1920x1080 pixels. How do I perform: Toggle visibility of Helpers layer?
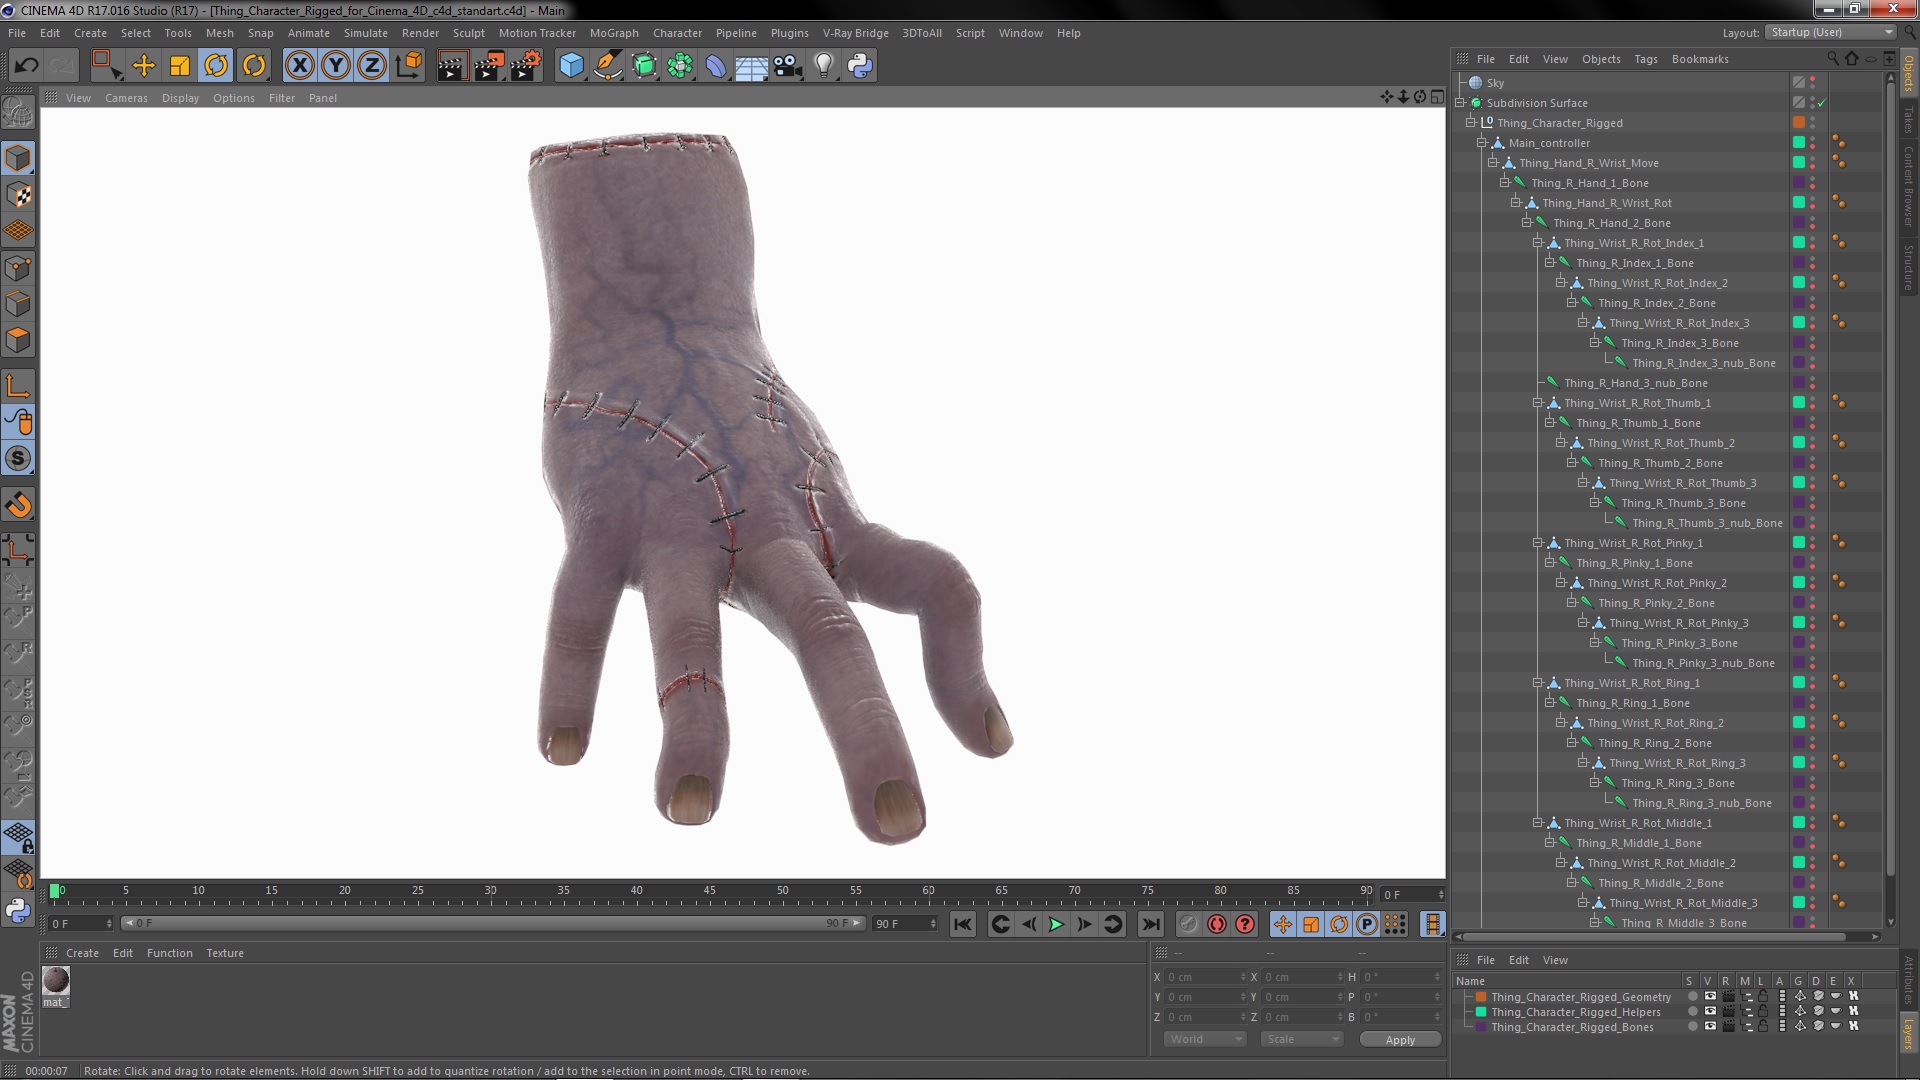point(1710,1011)
